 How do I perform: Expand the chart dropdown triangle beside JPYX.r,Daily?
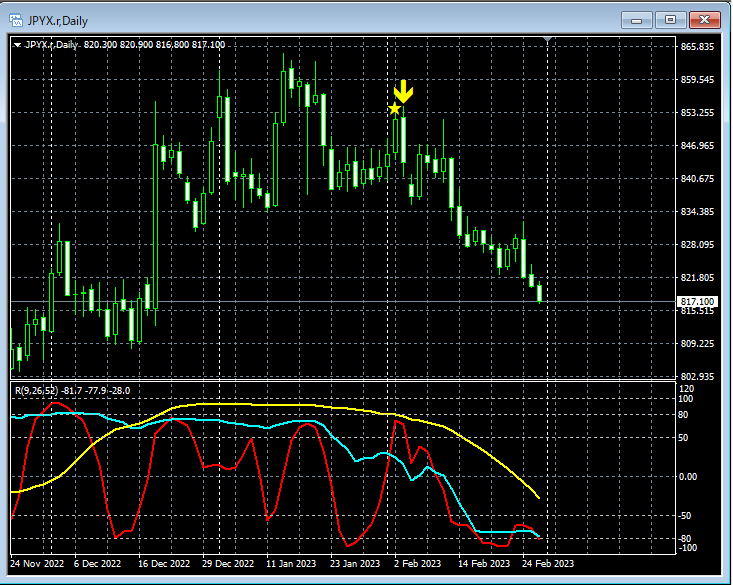(17, 45)
